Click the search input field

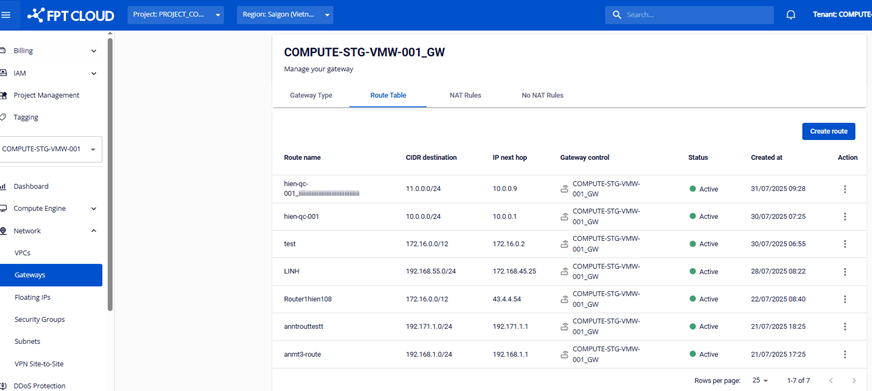(689, 15)
